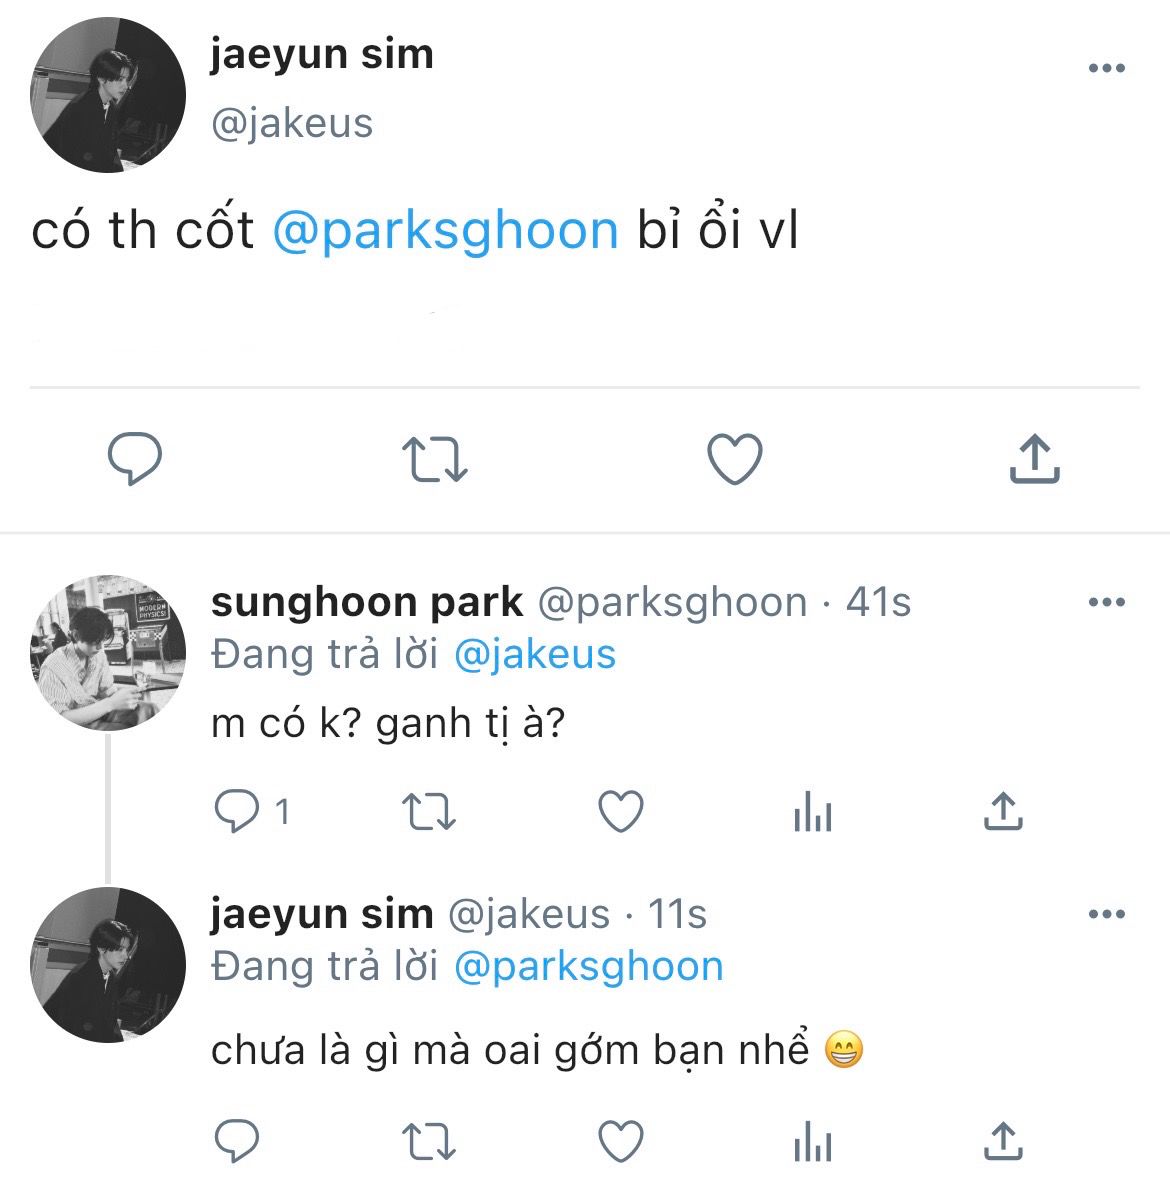Open @parksghoon link in last reply
The width and height of the screenshot is (1170, 1189).
click(x=588, y=968)
